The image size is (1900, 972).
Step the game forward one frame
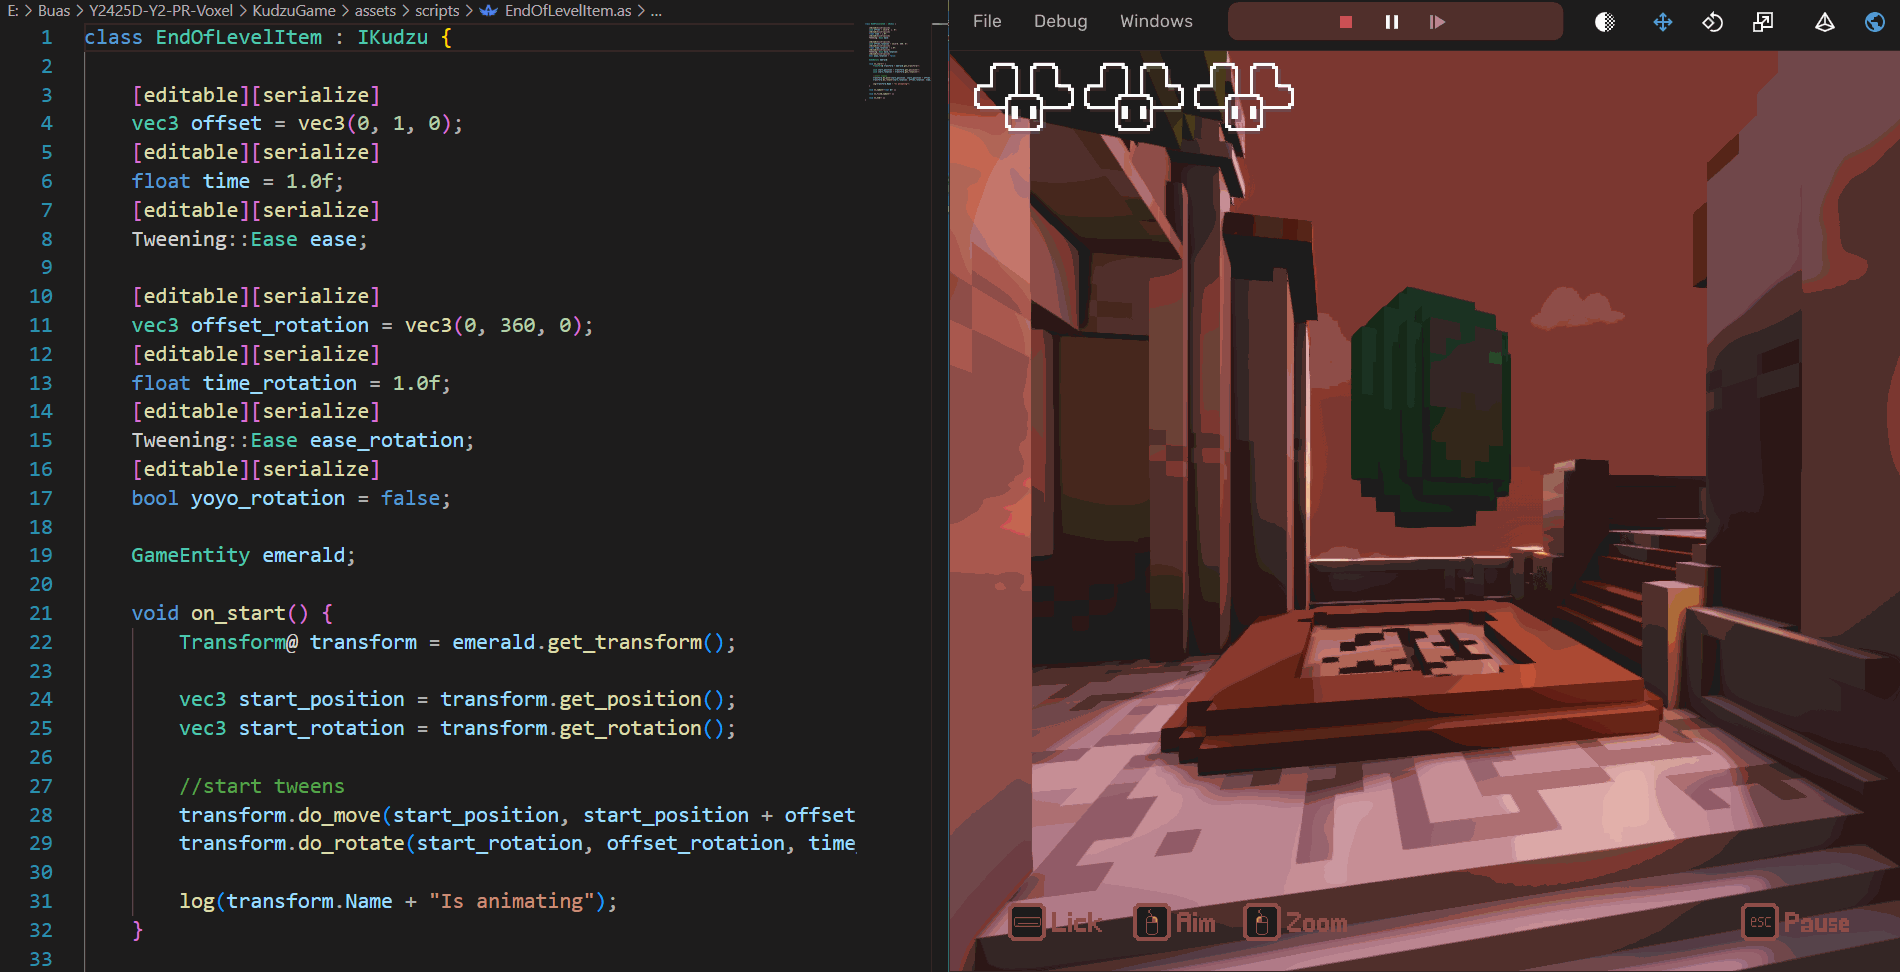1438,21
